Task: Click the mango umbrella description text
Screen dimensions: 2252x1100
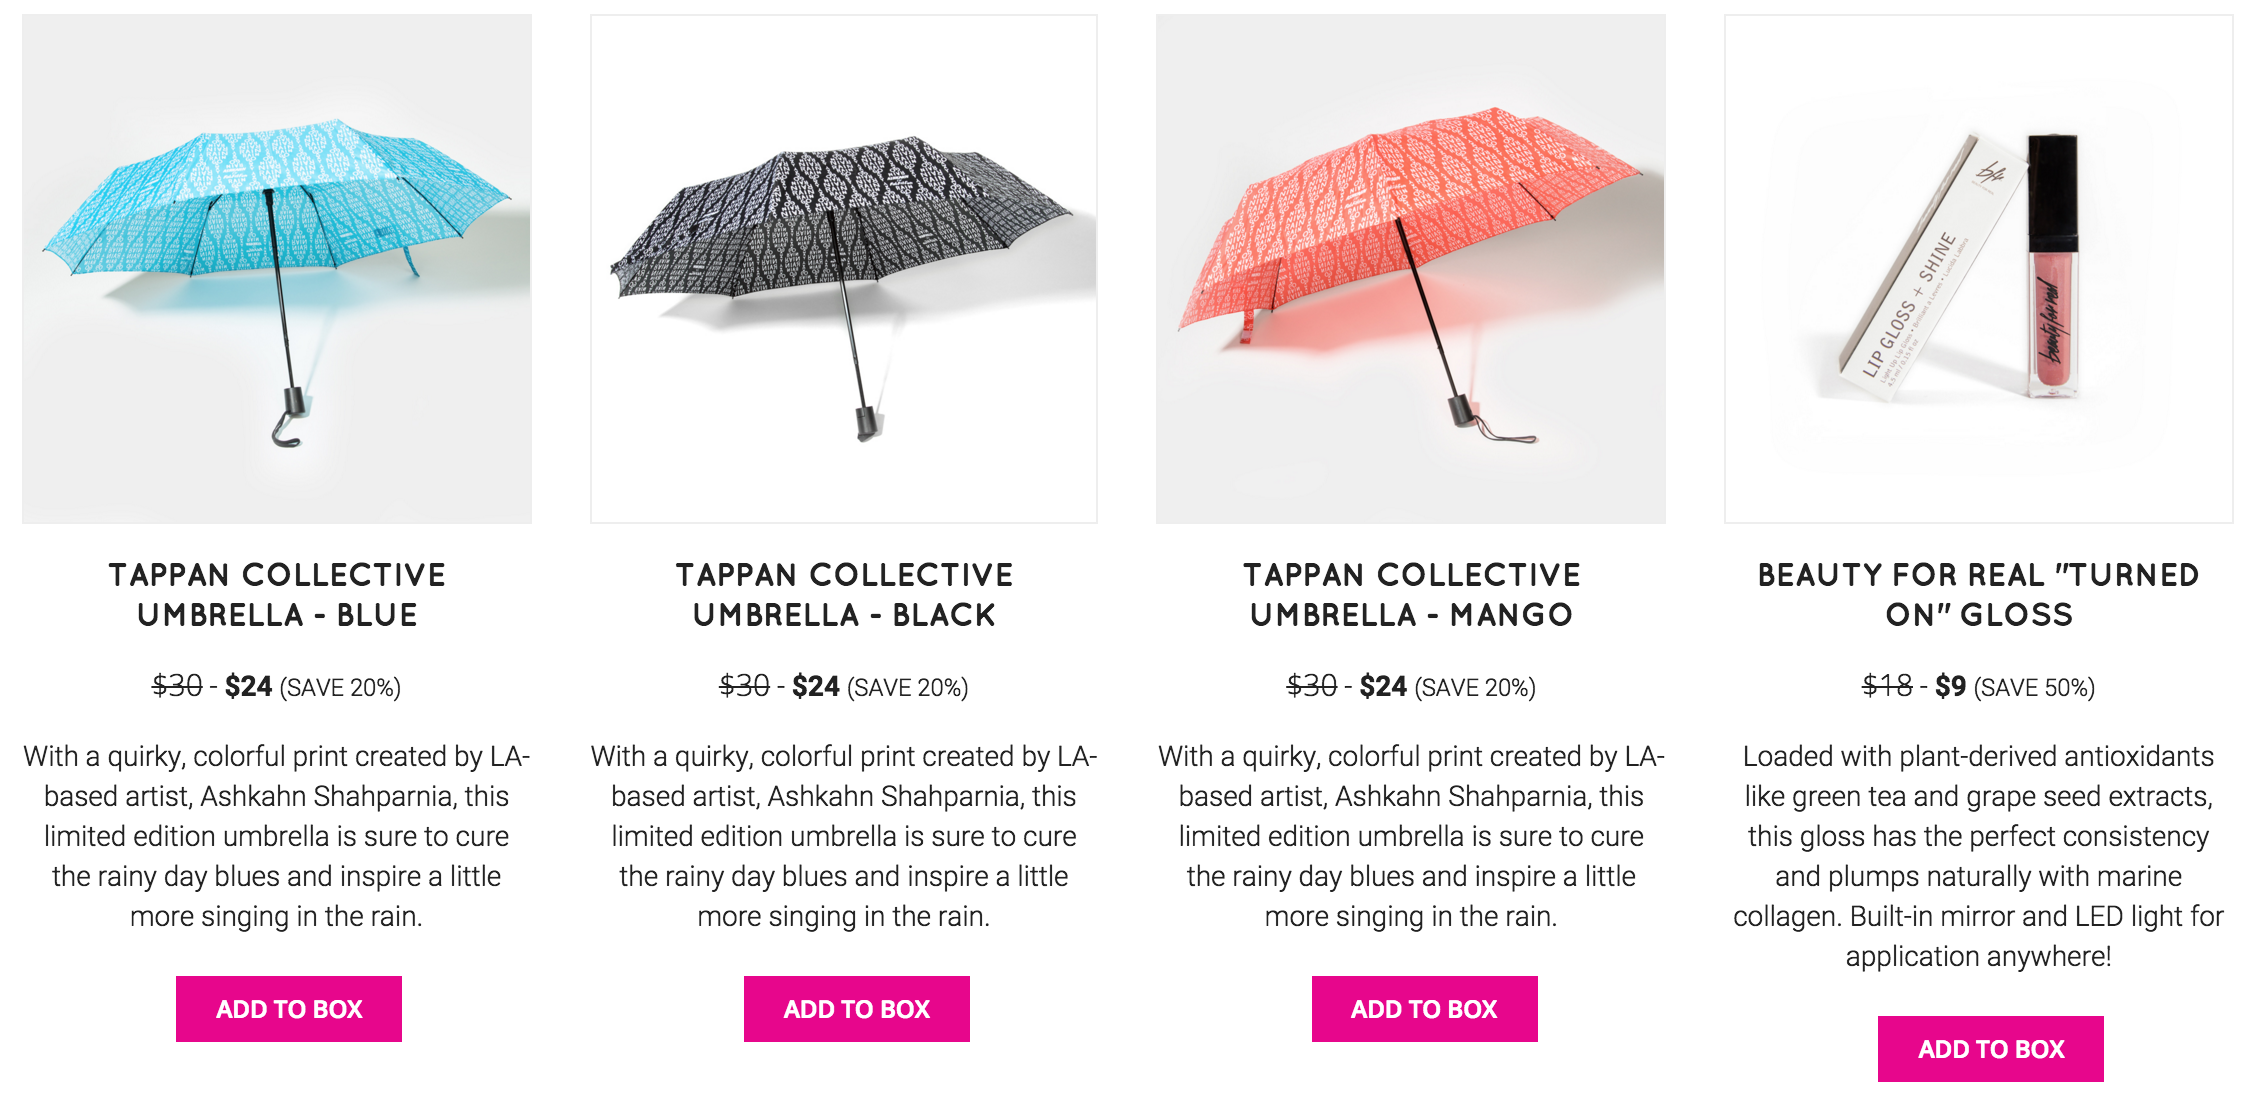Action: [x=1411, y=836]
